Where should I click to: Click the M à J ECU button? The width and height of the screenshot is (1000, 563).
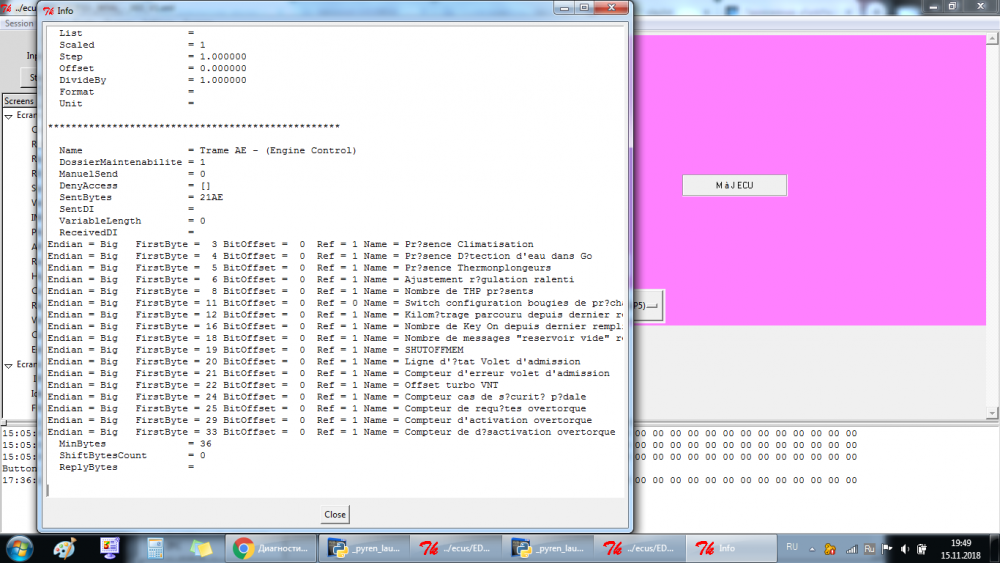pyautogui.click(x=735, y=186)
